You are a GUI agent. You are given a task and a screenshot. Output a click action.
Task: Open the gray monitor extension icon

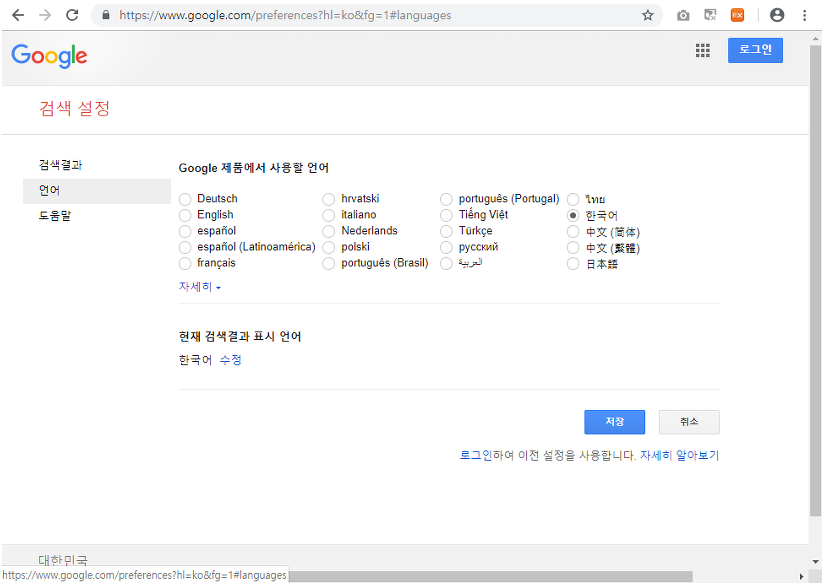click(710, 15)
